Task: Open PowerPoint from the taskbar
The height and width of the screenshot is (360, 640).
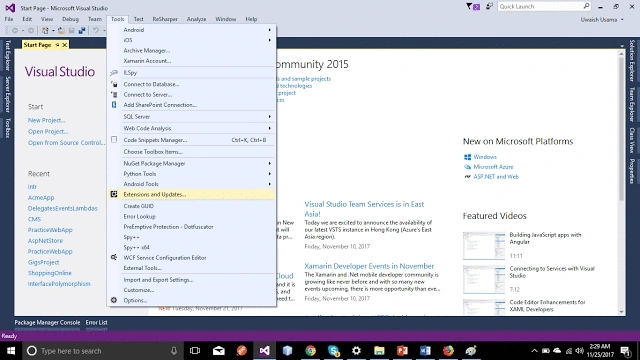Action: point(402,351)
